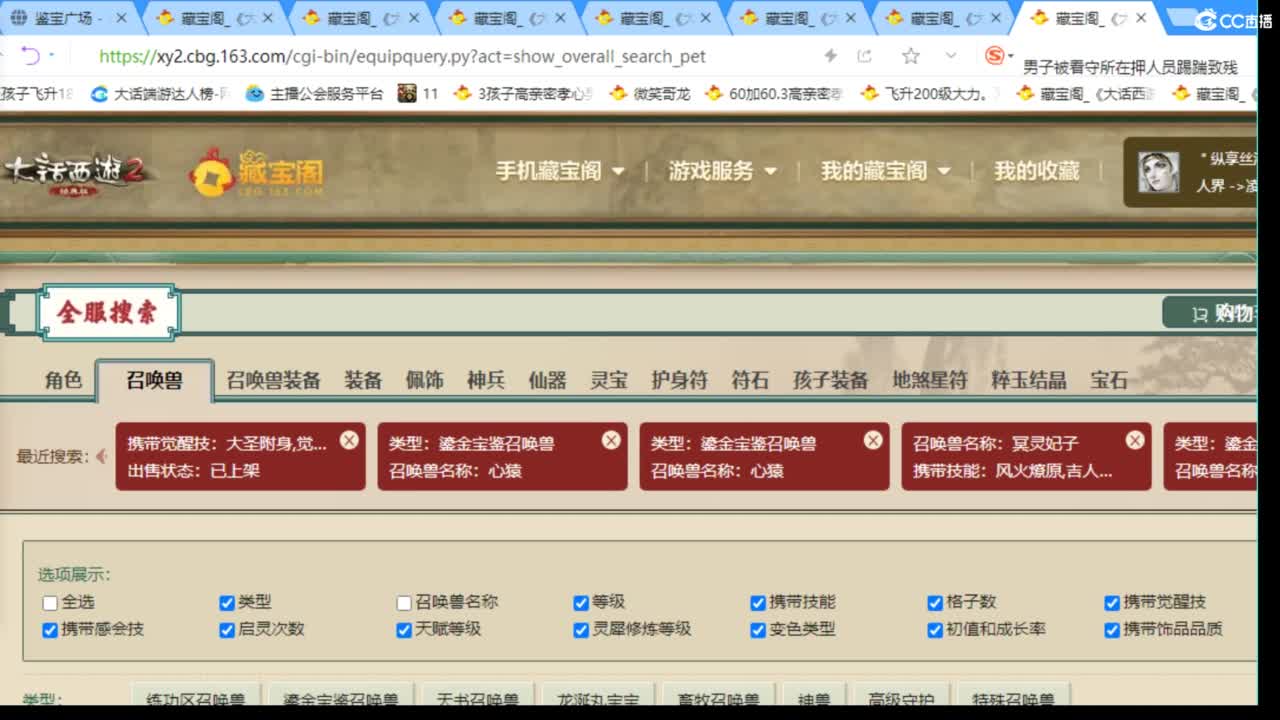Enable the 召唤兽名称 display option

point(404,603)
